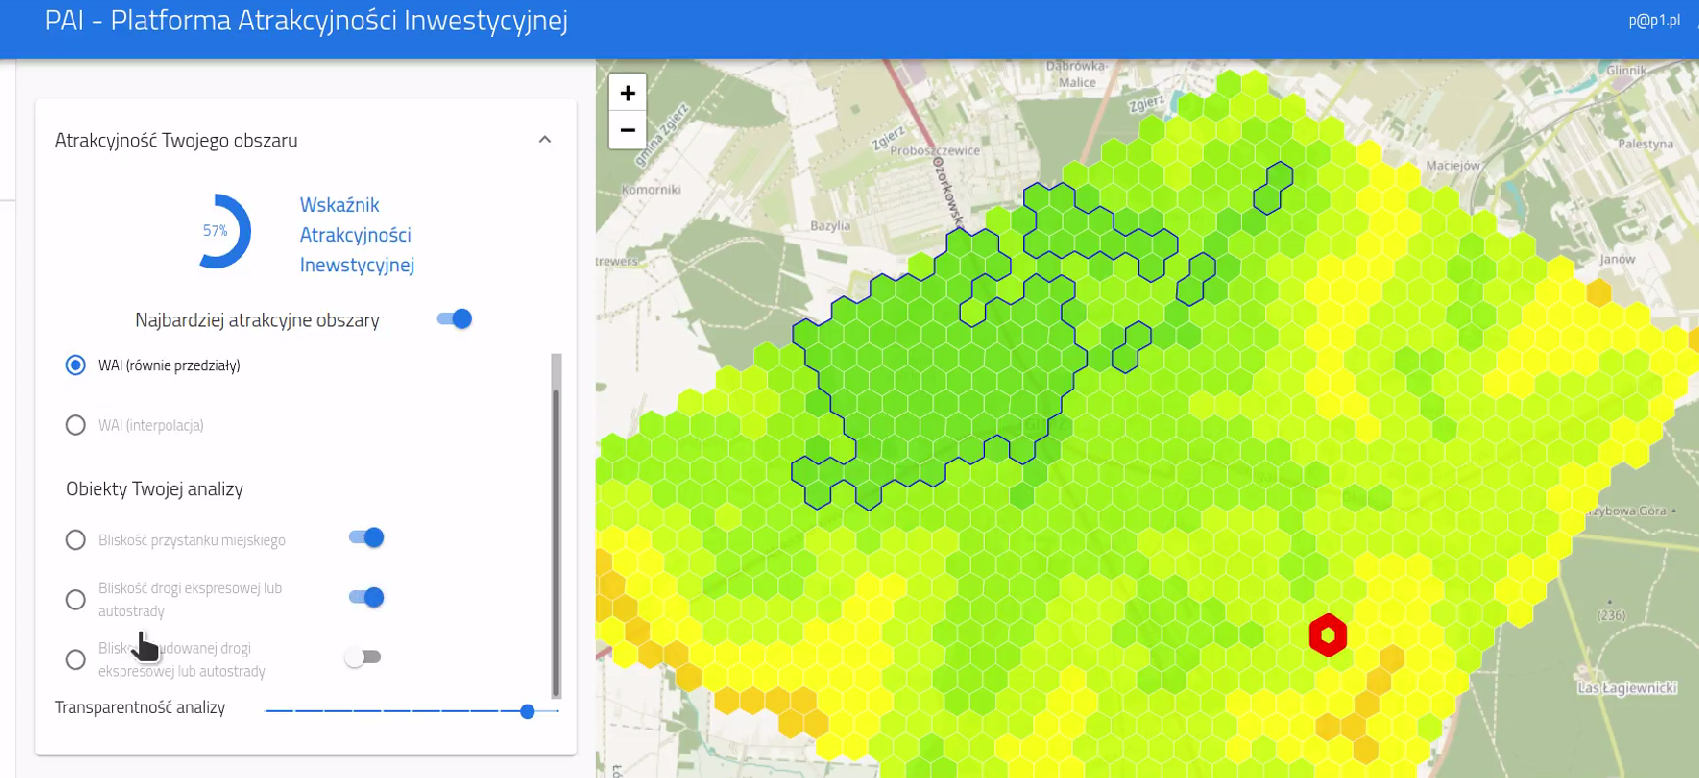This screenshot has height=778, width=1699.
Task: Click Wskaźnik Atrakcyjności Inwestycyjnej label
Action: (357, 235)
